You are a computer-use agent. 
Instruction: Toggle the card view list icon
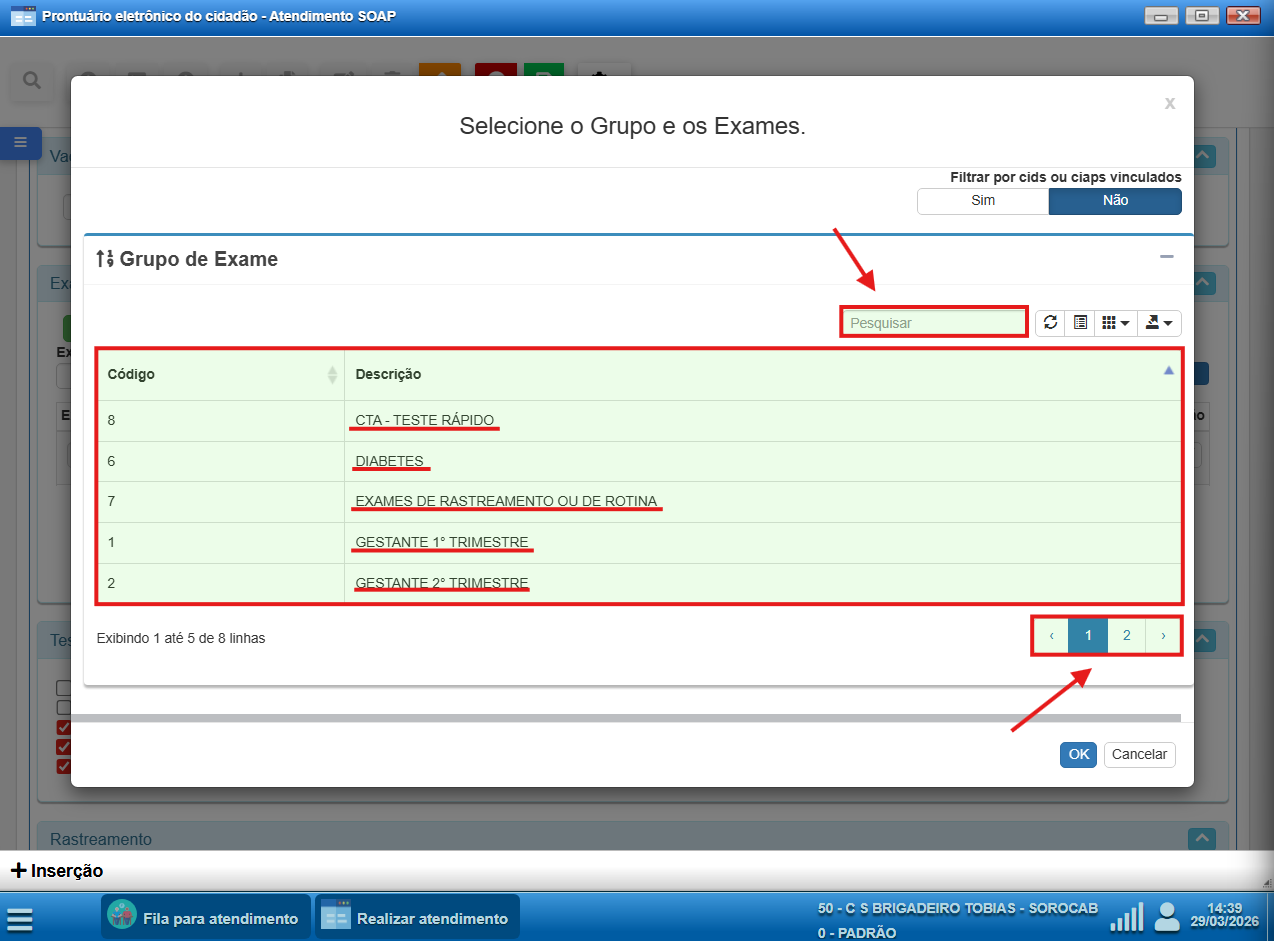pos(1080,322)
